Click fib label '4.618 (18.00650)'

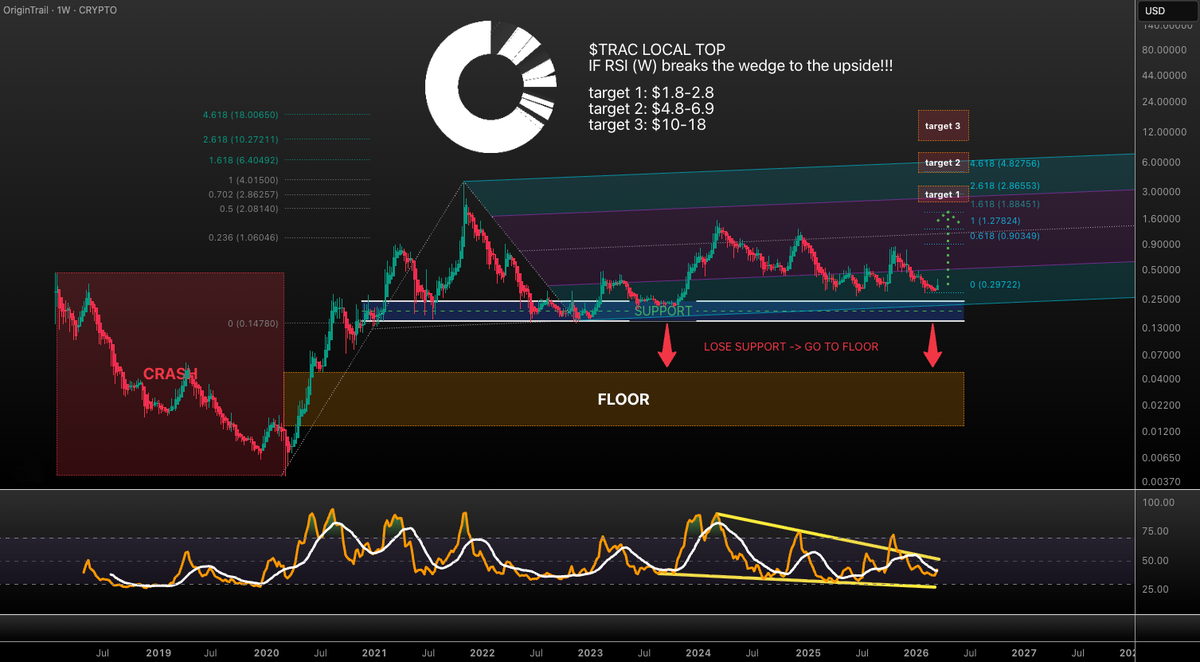point(239,115)
